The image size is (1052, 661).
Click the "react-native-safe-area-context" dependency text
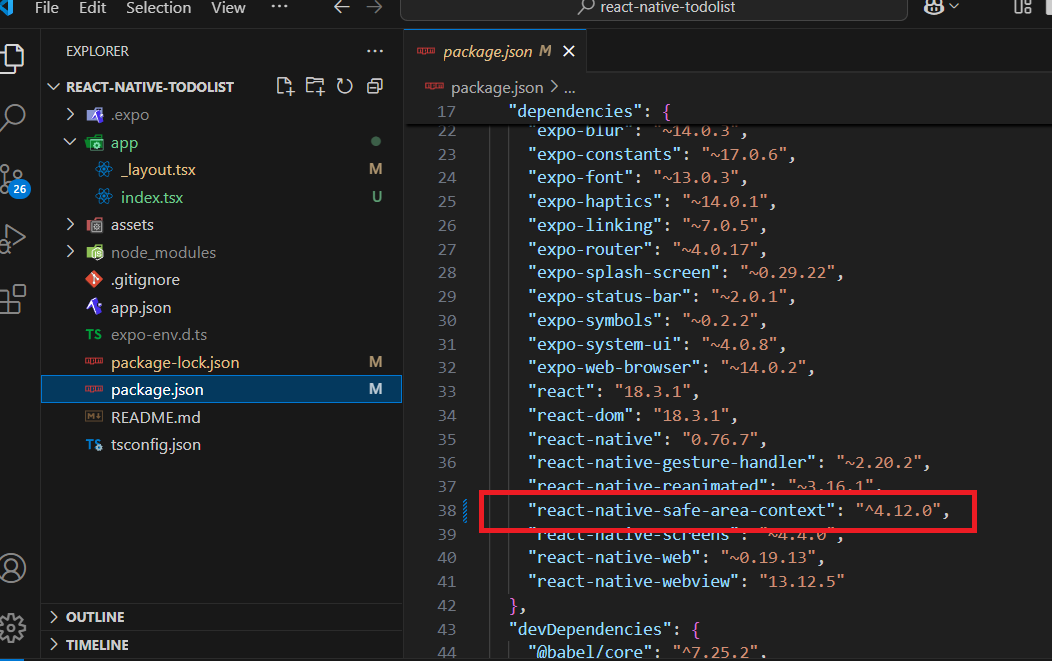point(681,510)
